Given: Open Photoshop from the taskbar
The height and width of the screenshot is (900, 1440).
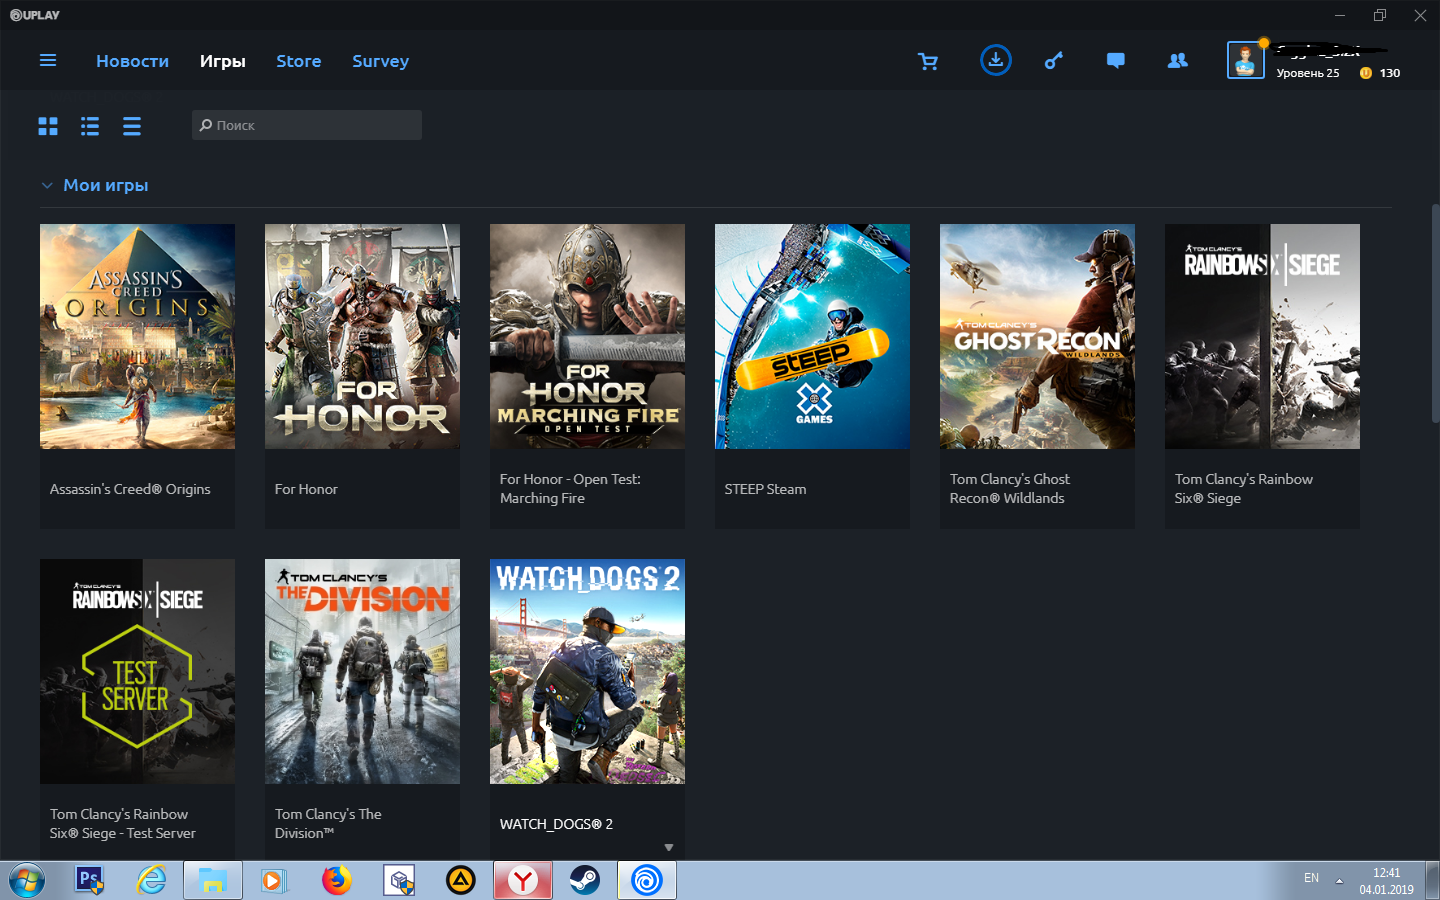Looking at the screenshot, I should point(90,881).
